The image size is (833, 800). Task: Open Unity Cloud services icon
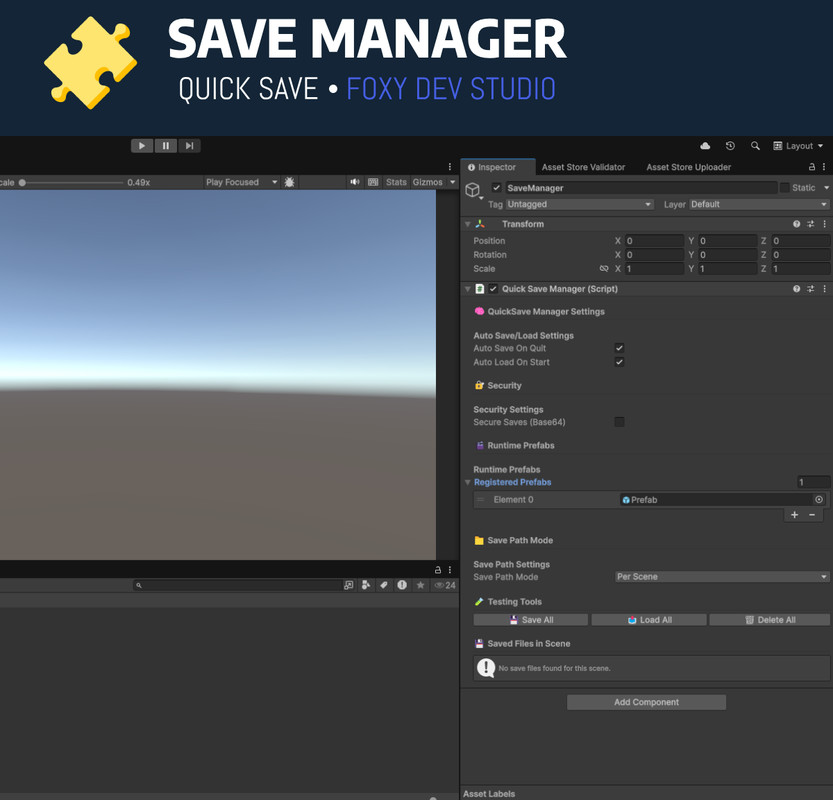tap(705, 146)
